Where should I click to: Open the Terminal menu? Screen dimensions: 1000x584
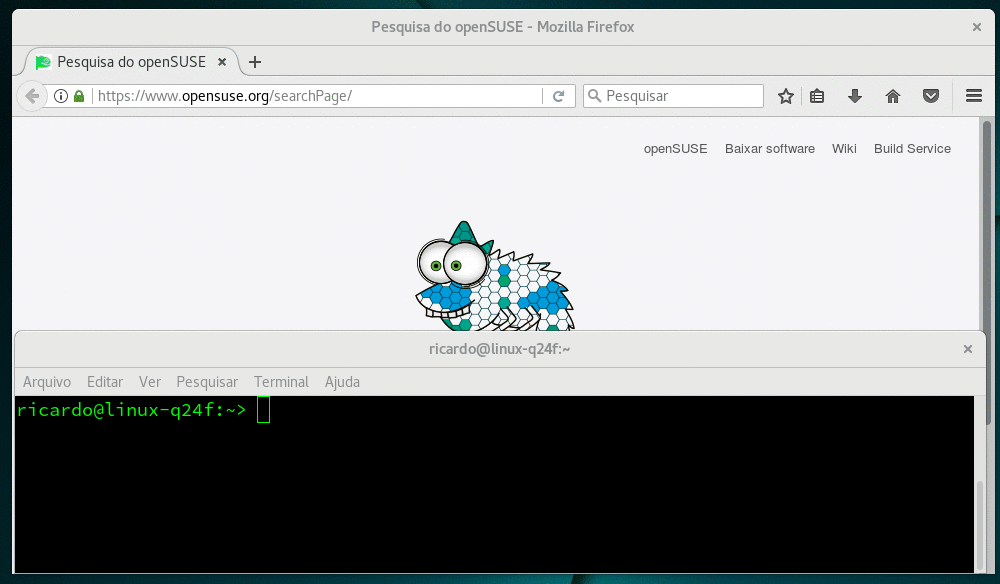pyautogui.click(x=281, y=382)
